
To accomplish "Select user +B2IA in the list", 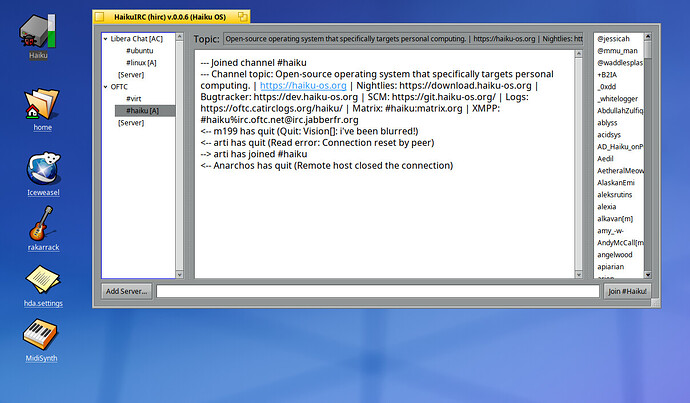I will (607, 75).
